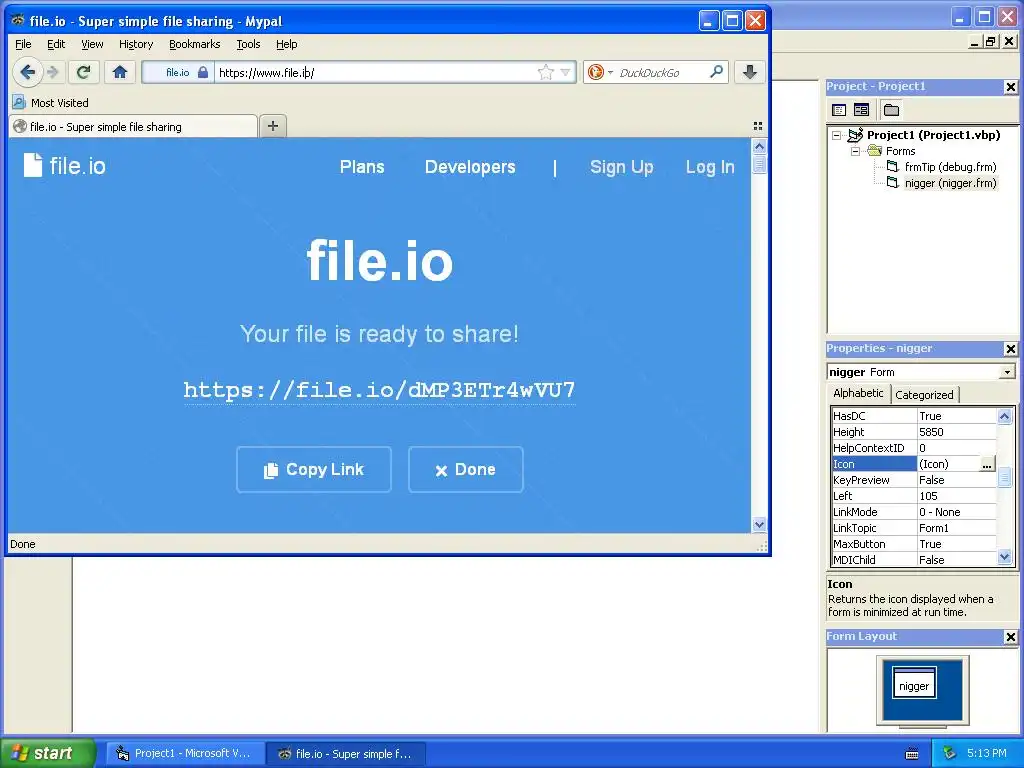Click the file.io logo in the page header

[64, 166]
